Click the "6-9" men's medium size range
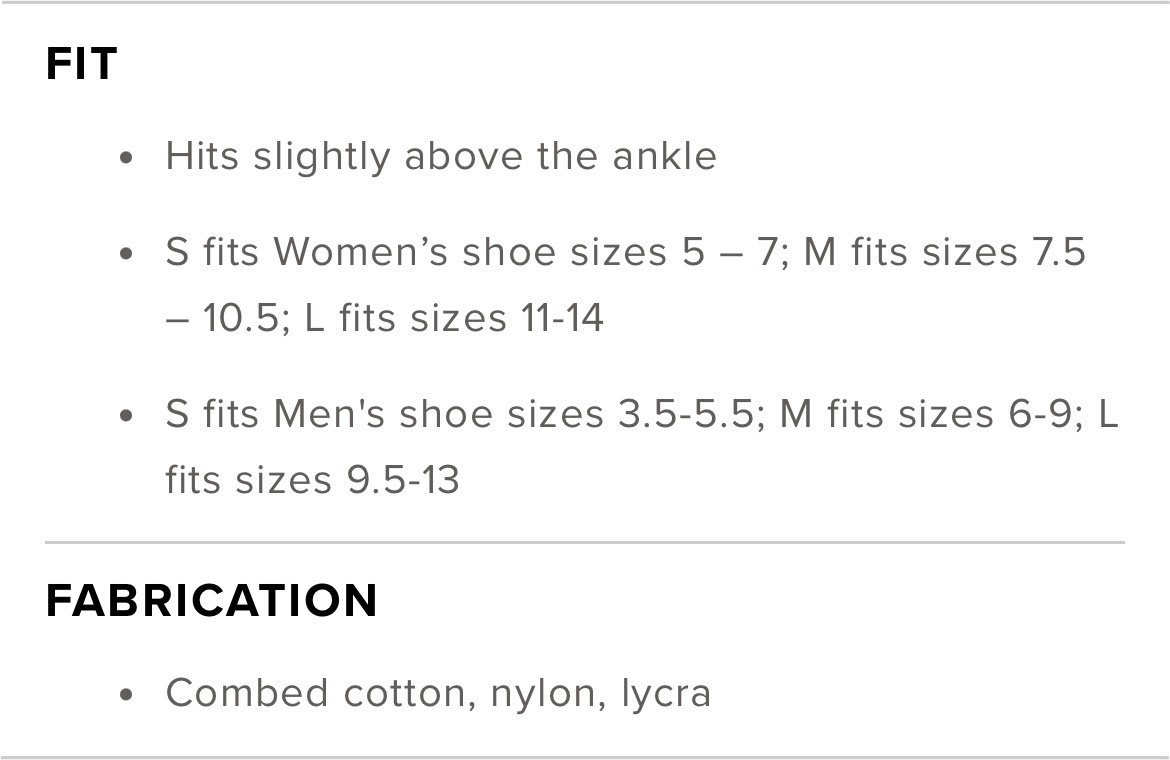 pos(1039,414)
